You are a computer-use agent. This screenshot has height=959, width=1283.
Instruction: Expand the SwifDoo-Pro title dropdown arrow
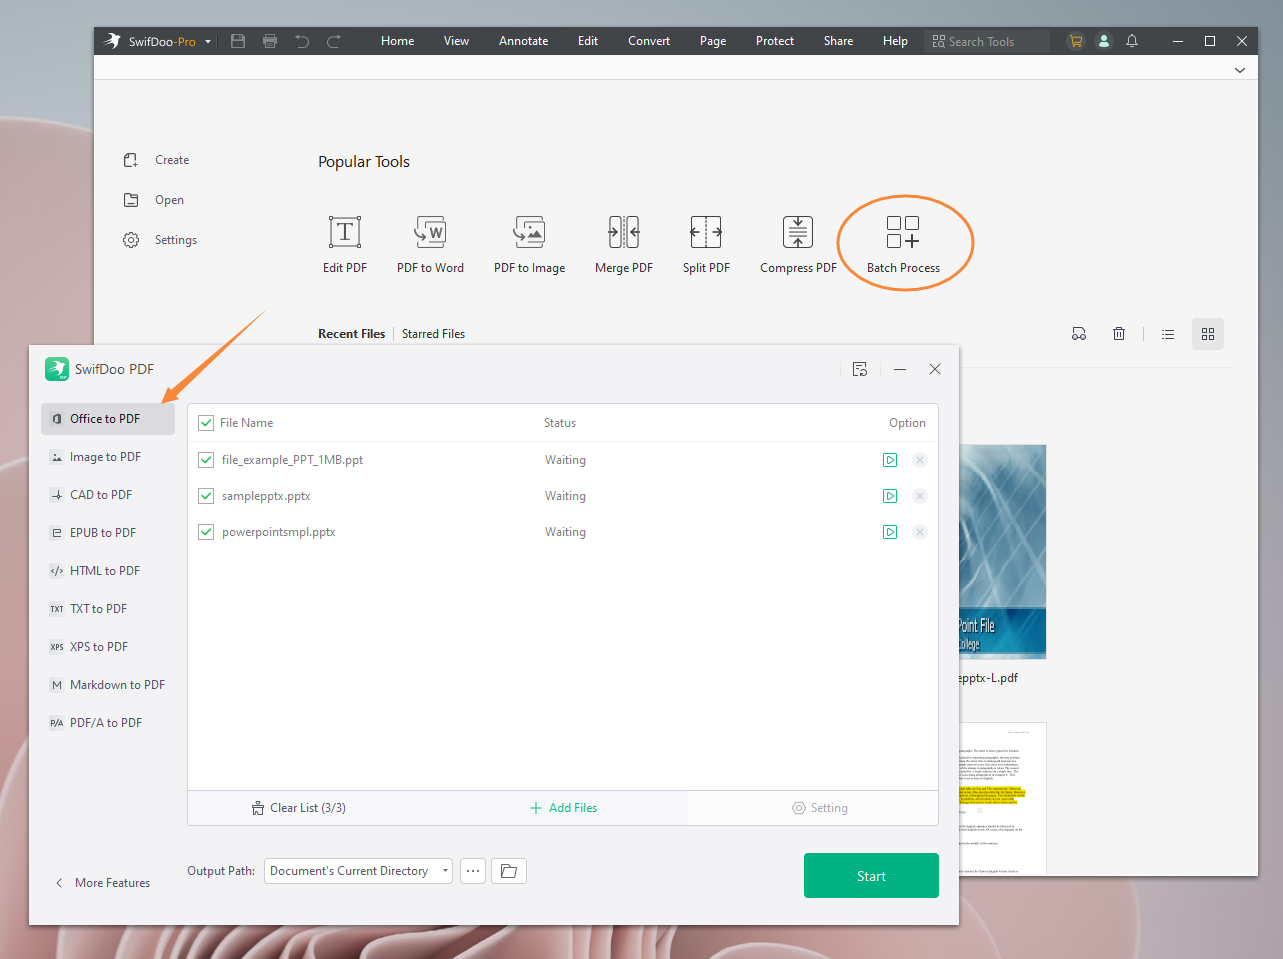click(x=208, y=42)
